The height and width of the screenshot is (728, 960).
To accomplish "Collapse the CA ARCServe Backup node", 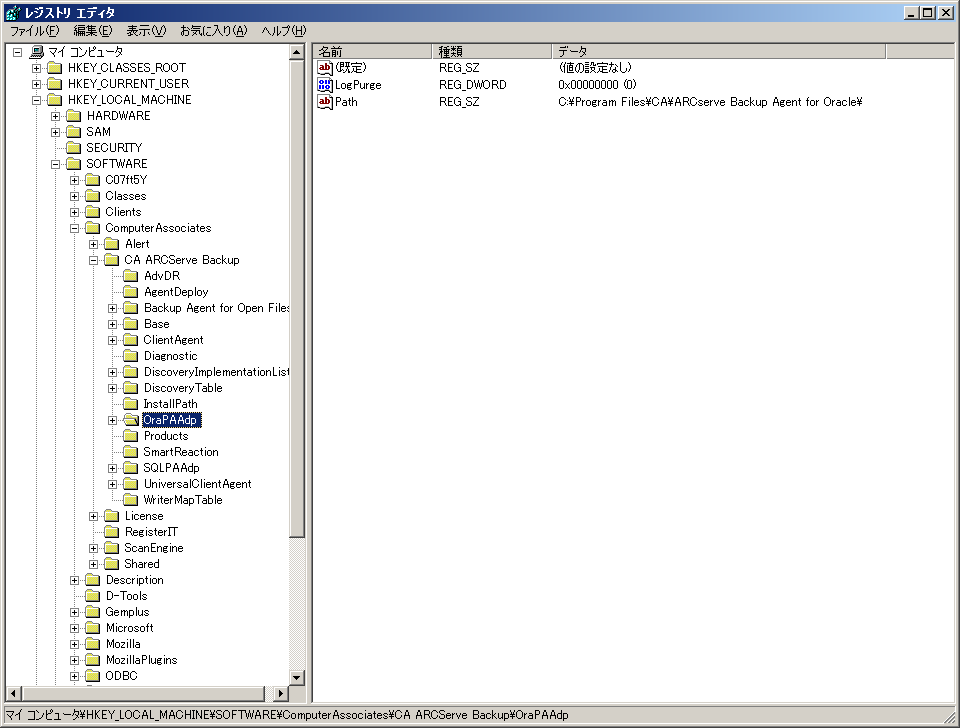I will pyautogui.click(x=94, y=260).
